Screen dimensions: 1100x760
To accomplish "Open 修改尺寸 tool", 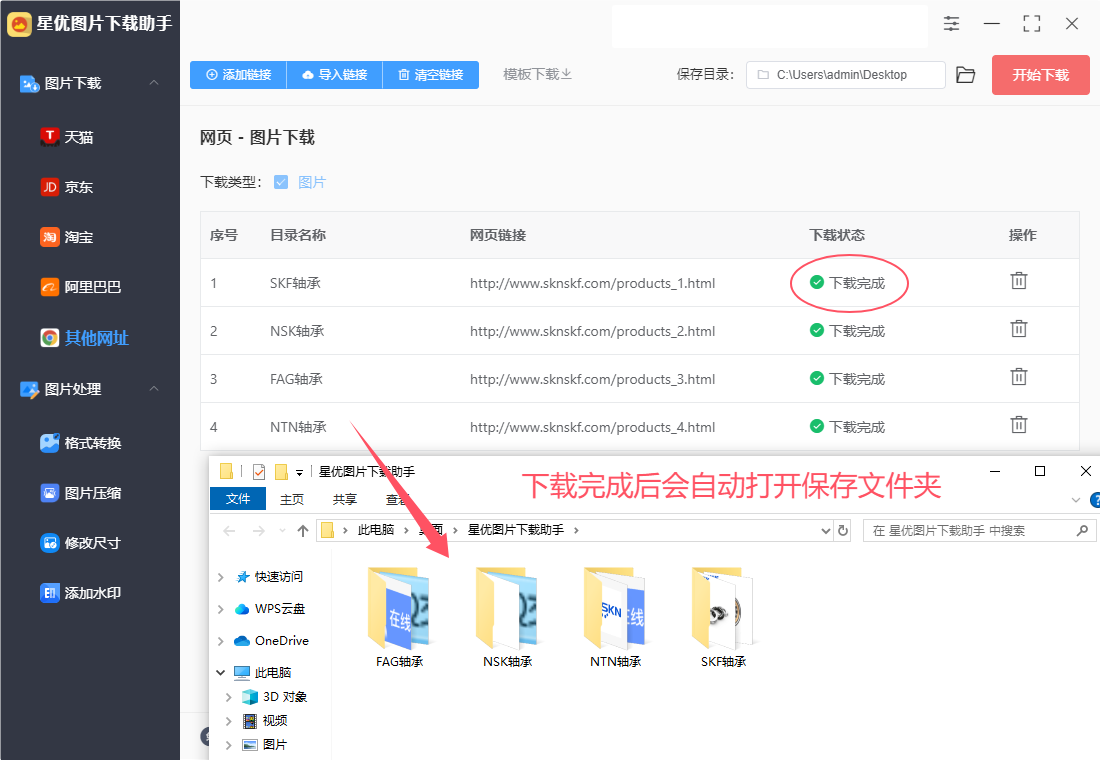I will (x=81, y=542).
